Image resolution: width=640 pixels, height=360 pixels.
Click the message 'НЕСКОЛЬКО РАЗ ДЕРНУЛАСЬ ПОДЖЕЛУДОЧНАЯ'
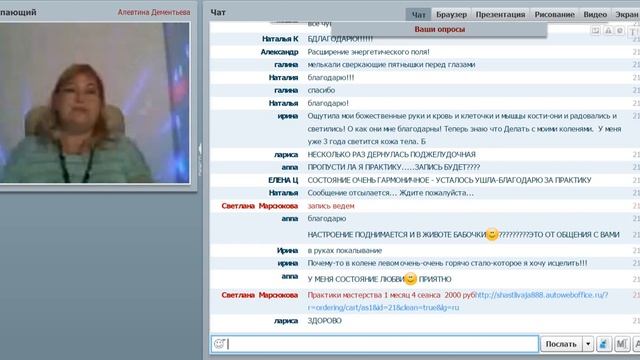click(x=391, y=154)
